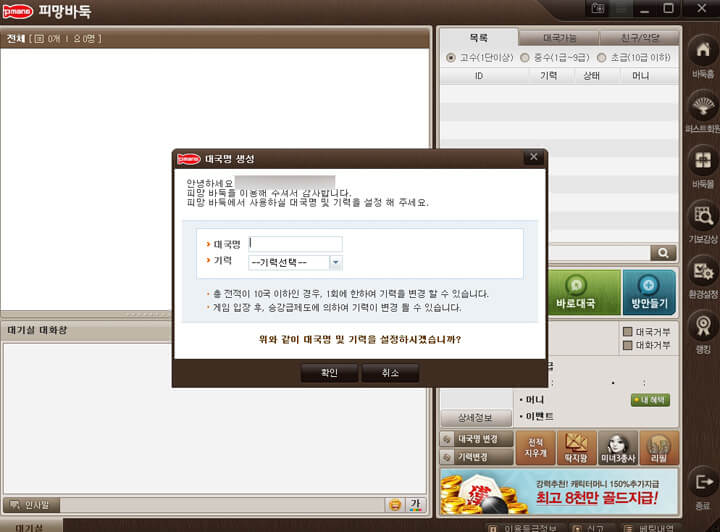
Task: Click the 상세정보 details button
Action: (476, 418)
